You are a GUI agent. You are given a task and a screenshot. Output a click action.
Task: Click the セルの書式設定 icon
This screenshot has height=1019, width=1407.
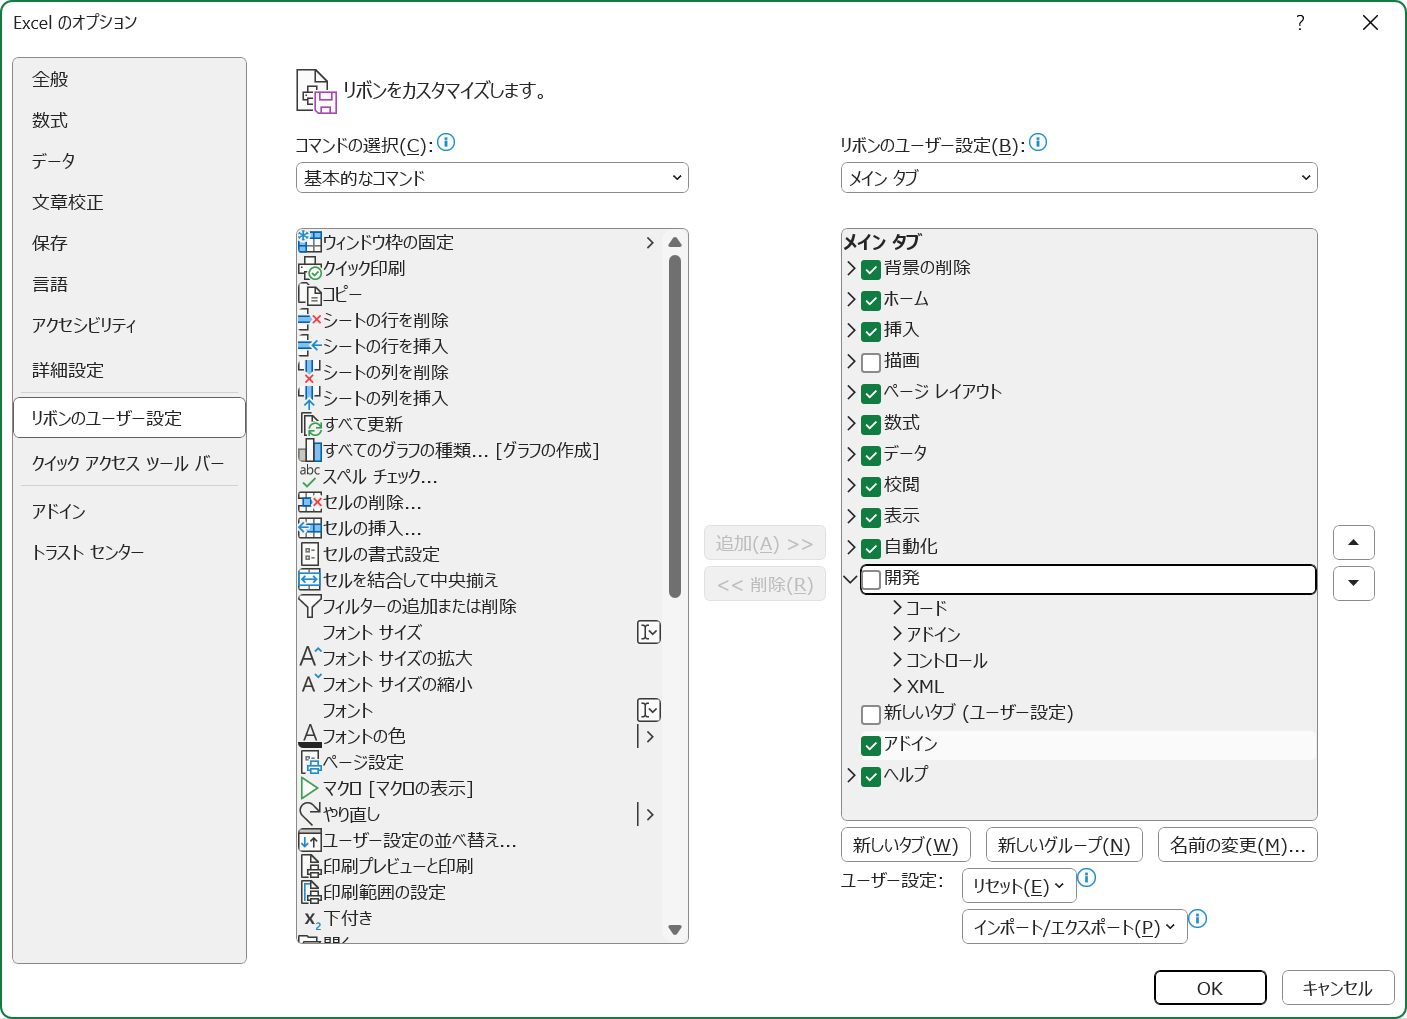tap(310, 554)
